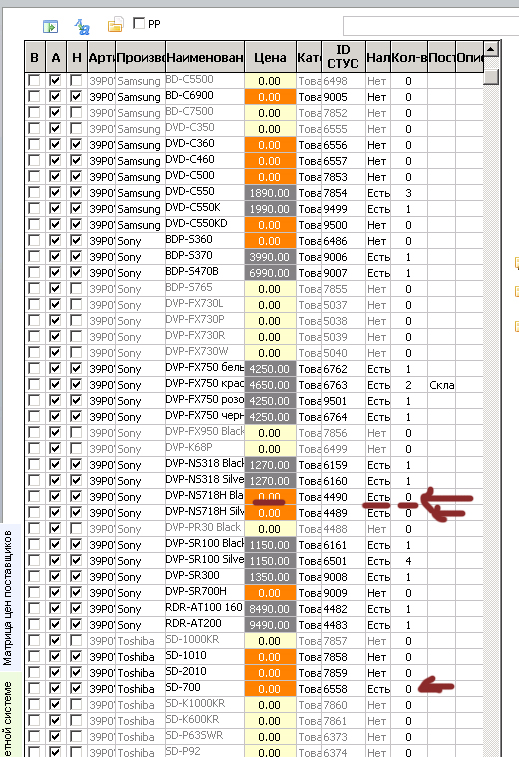Select the RDR-AT100 160 name cell

[204, 608]
